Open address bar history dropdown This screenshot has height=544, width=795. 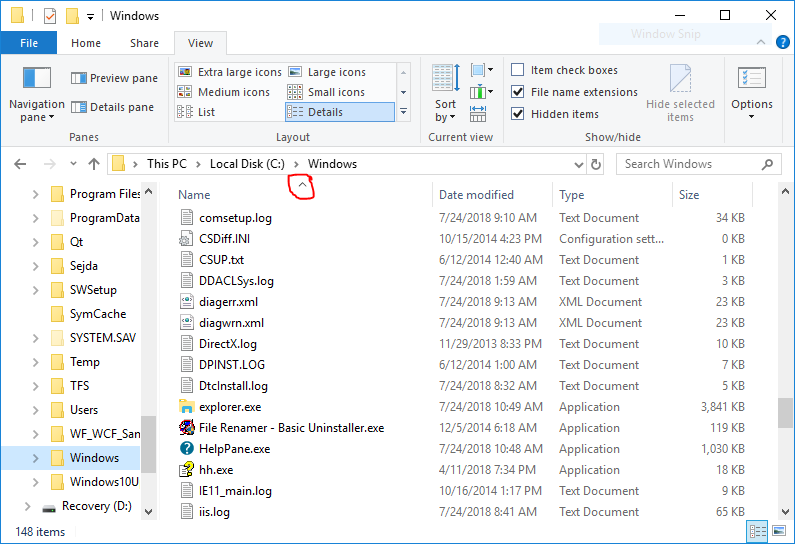(579, 164)
